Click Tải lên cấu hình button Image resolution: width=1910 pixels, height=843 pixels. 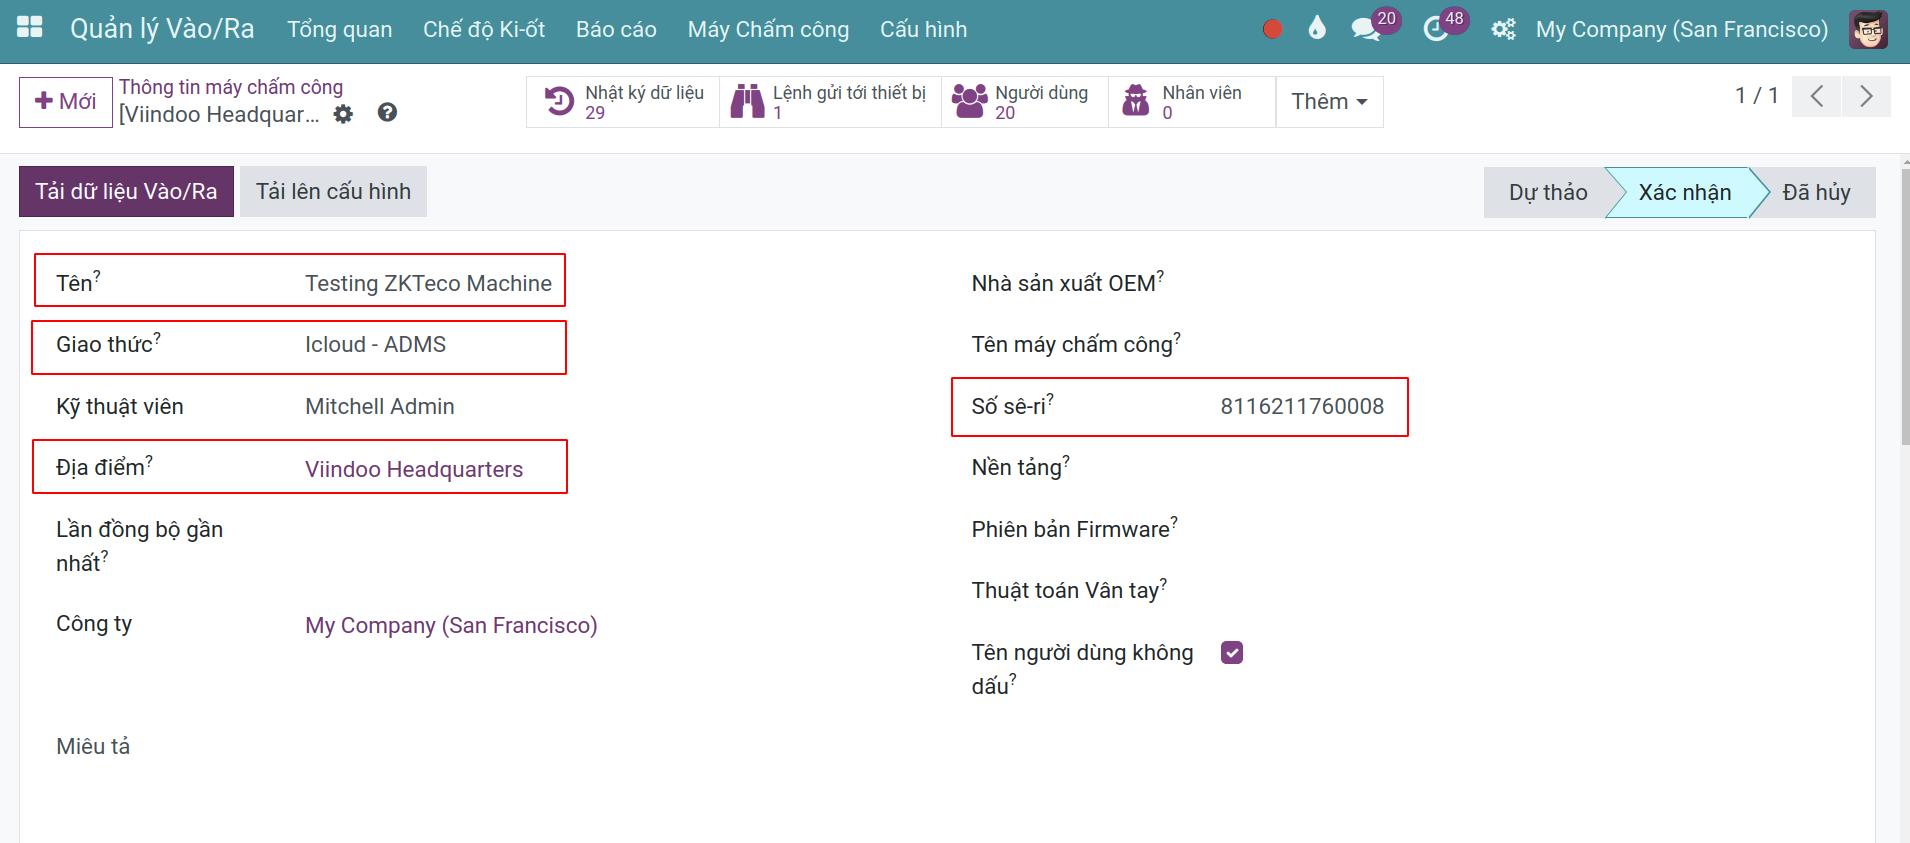[x=333, y=192]
